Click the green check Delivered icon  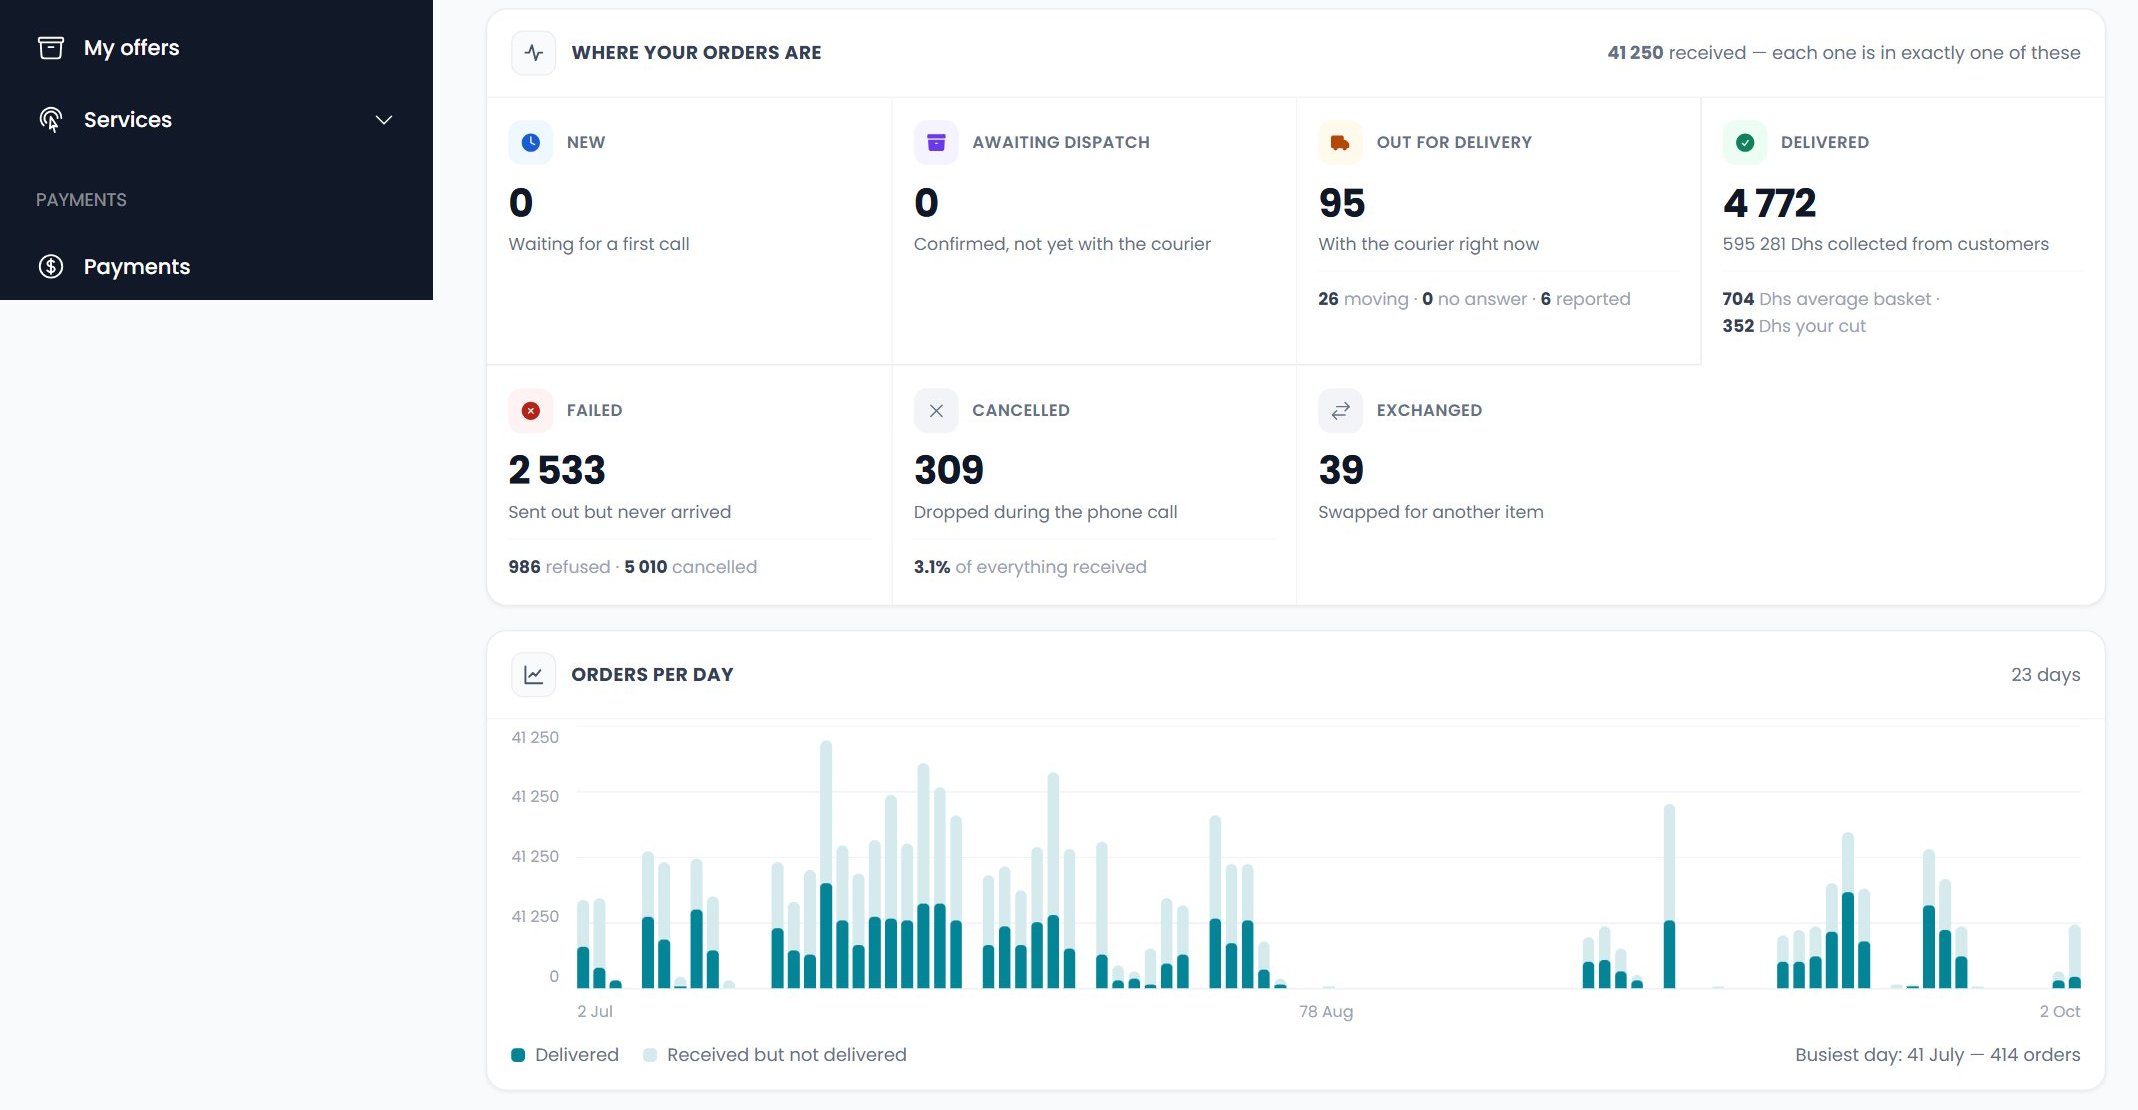point(1745,143)
